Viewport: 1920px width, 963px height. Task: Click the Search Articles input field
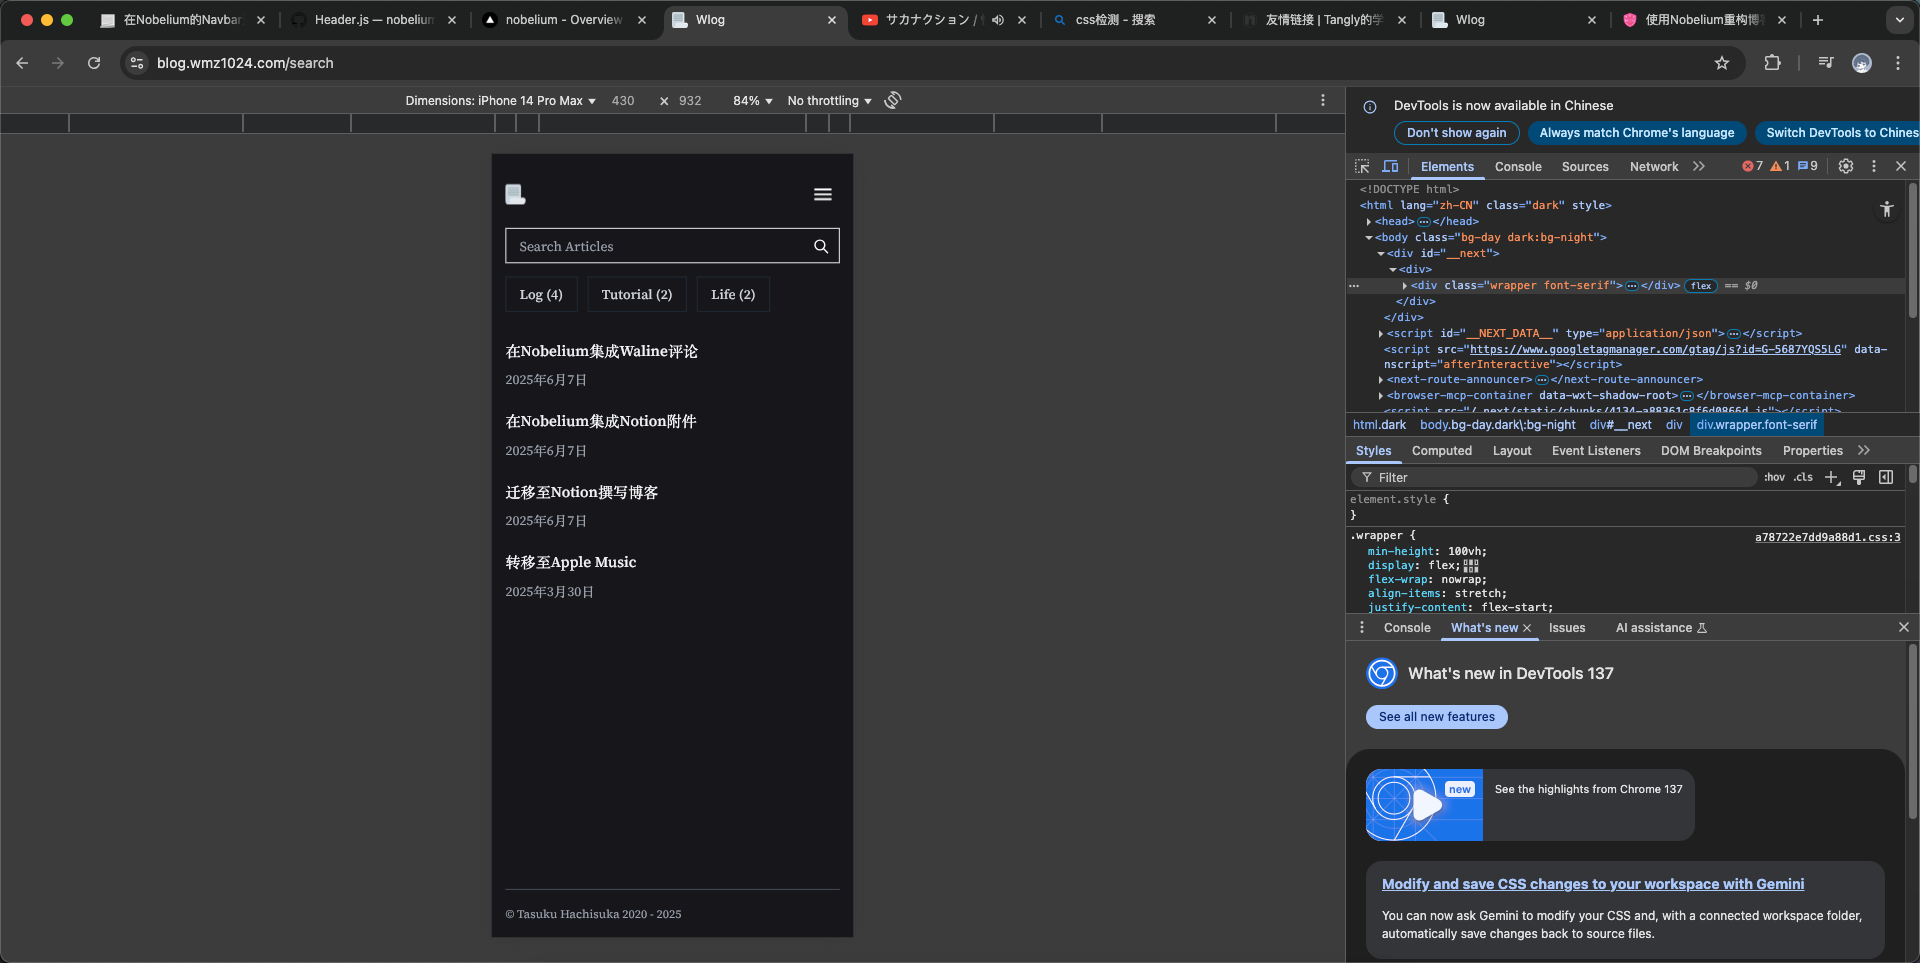[x=660, y=246]
